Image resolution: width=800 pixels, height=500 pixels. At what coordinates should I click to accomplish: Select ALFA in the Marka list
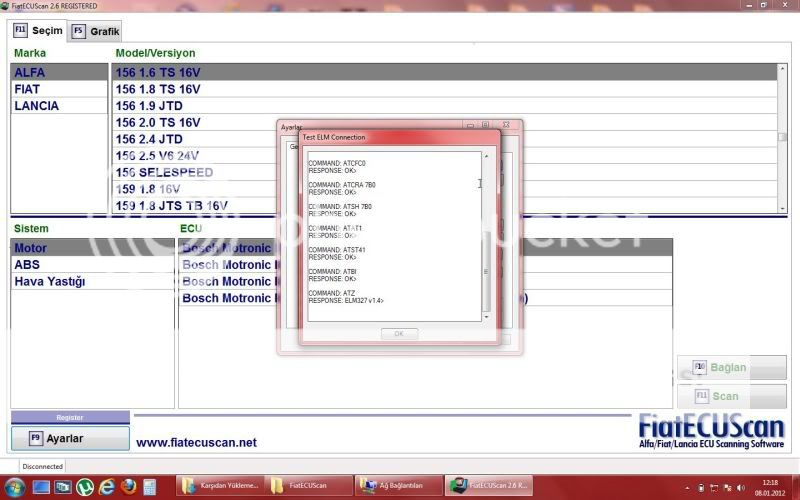pyautogui.click(x=59, y=72)
